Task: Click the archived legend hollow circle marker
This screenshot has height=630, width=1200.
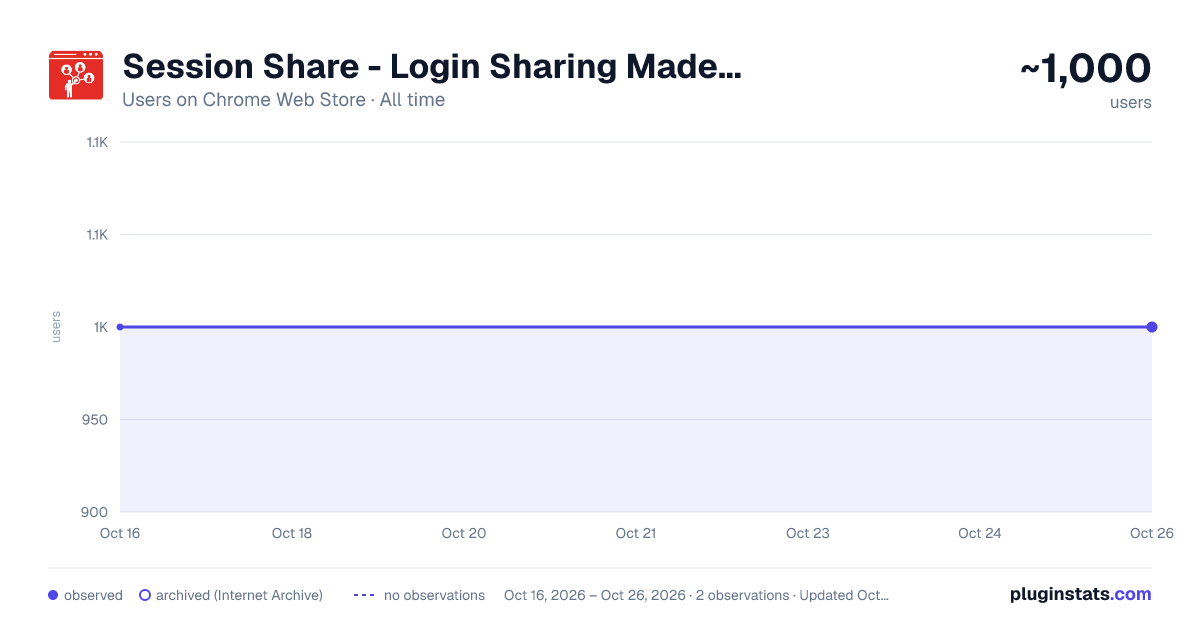Action: [145, 595]
